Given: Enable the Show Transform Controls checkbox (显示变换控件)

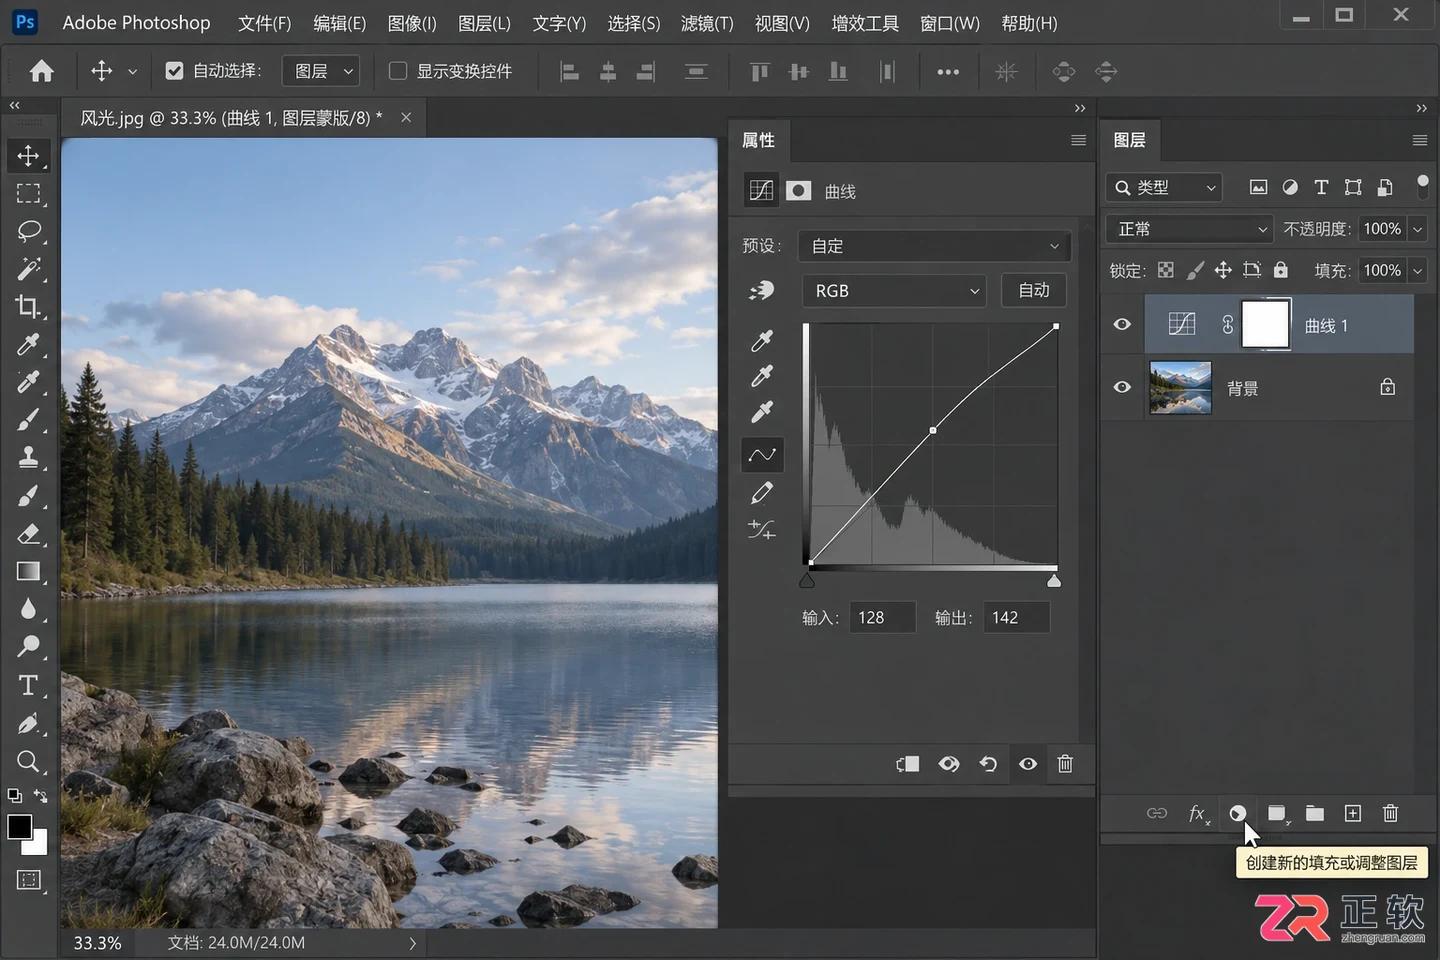Looking at the screenshot, I should coord(398,71).
